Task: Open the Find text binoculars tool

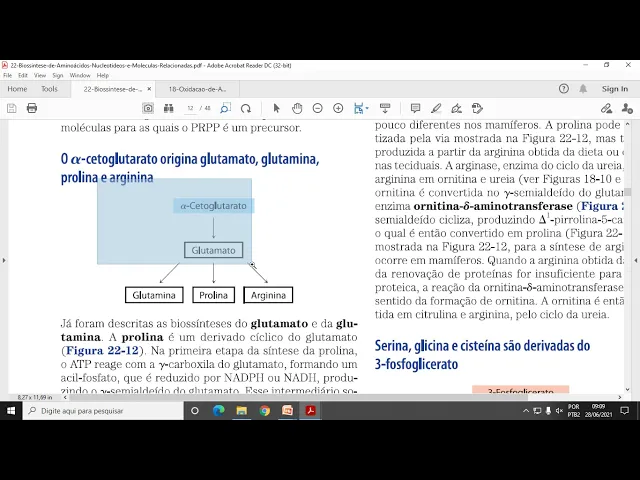Action: [x=168, y=108]
